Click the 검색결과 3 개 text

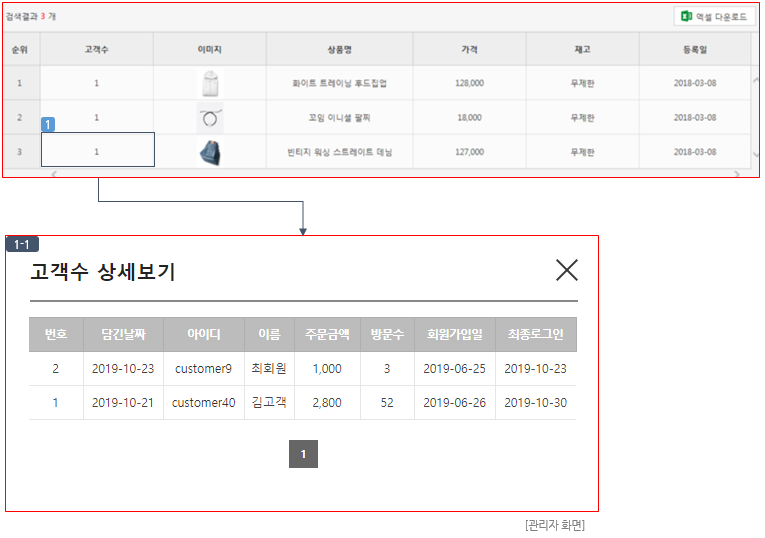pyautogui.click(x=31, y=17)
